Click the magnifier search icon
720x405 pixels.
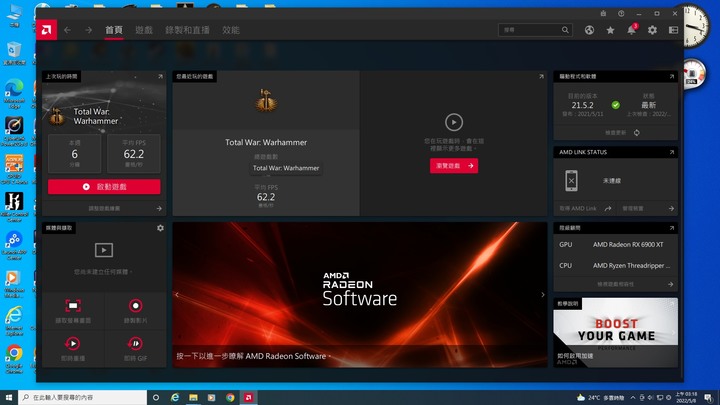[565, 30]
